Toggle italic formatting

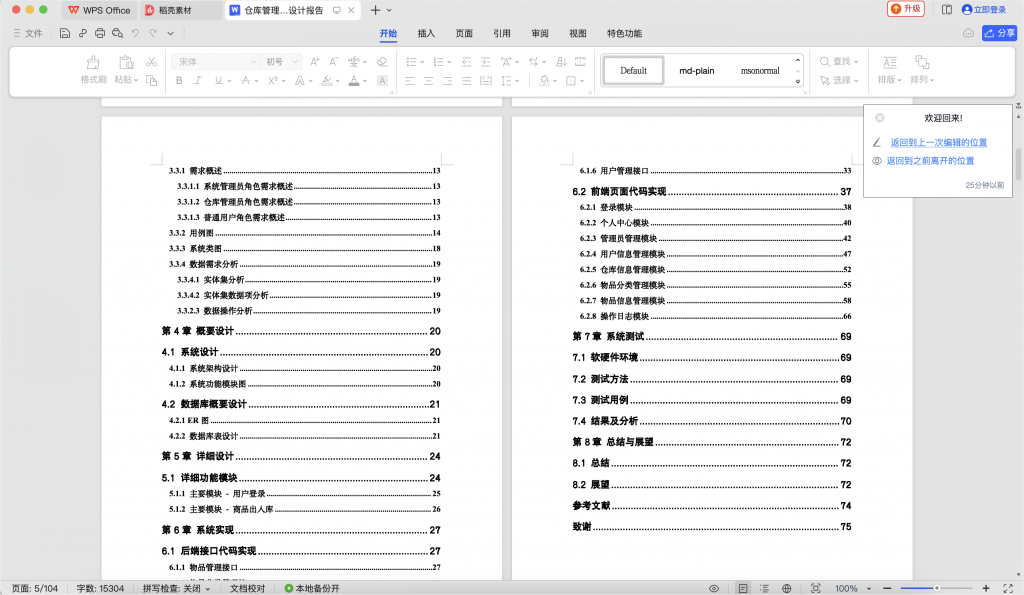(198, 80)
